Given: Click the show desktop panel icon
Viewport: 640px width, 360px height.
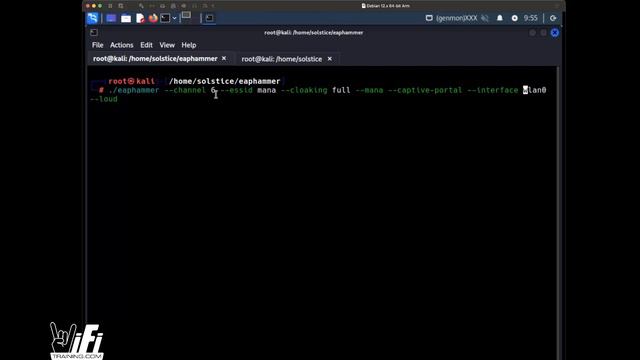Looking at the screenshot, I should coord(111,18).
